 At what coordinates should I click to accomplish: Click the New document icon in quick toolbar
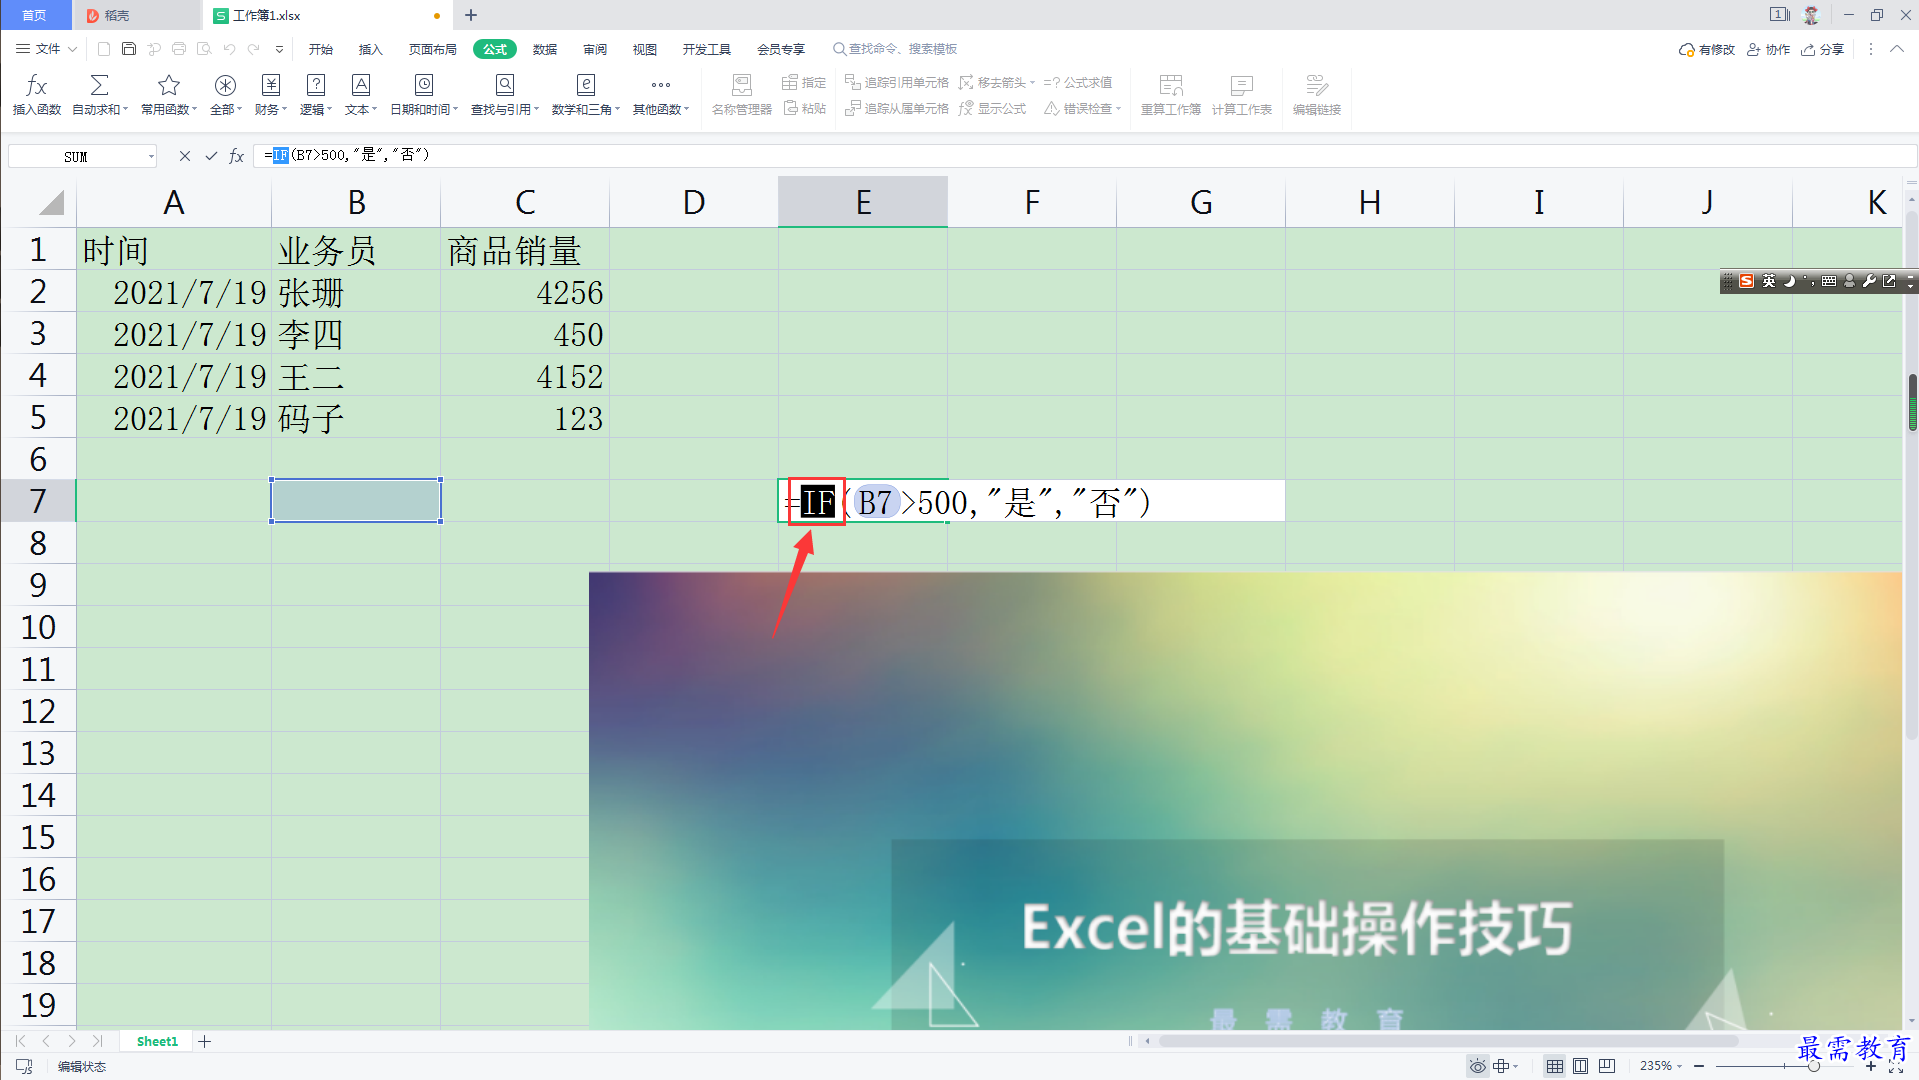coord(104,49)
